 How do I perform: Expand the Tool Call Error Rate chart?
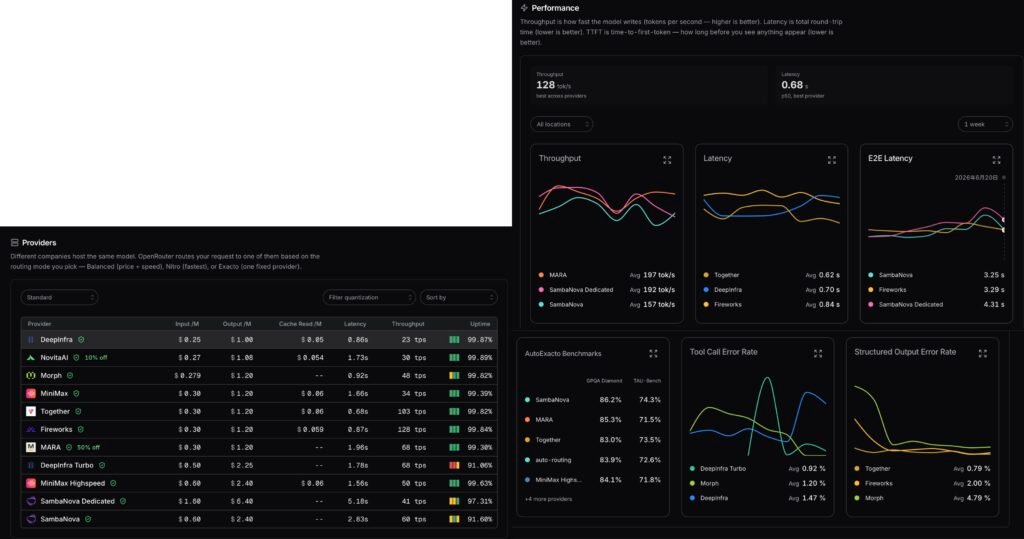coord(818,353)
